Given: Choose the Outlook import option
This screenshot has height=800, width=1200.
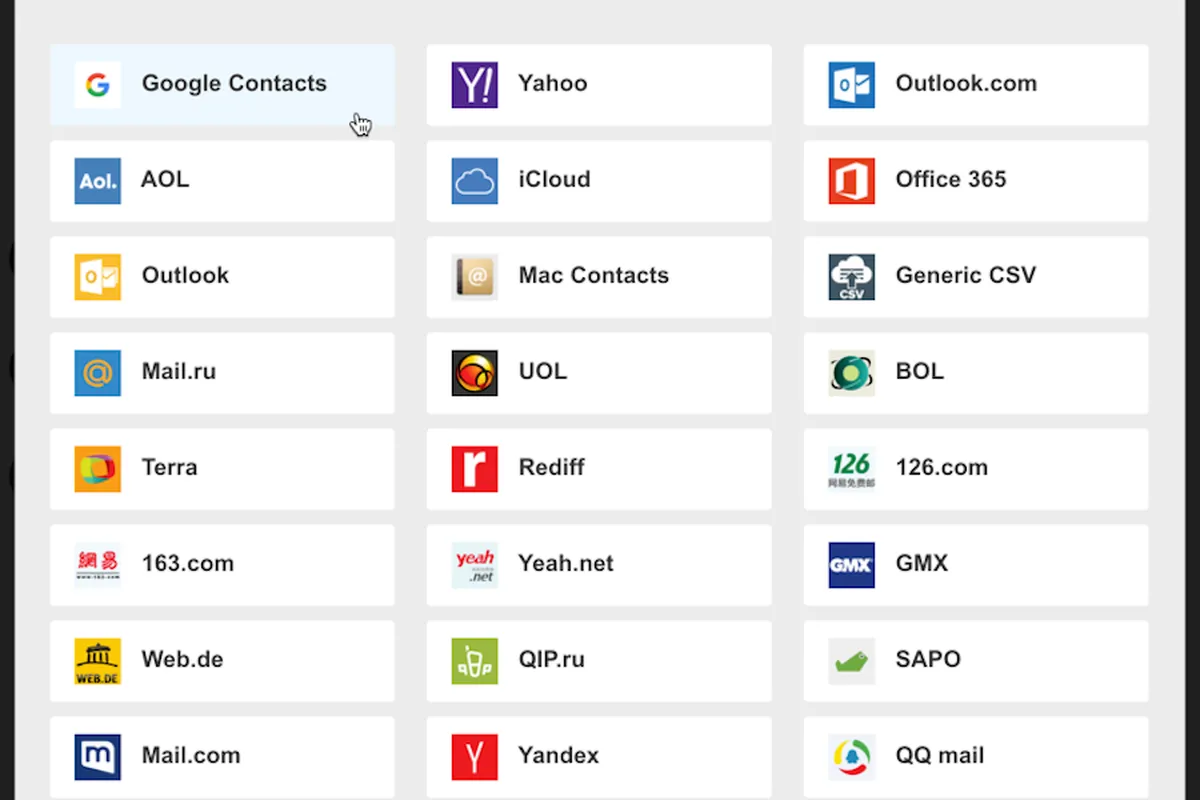Looking at the screenshot, I should pos(222,277).
